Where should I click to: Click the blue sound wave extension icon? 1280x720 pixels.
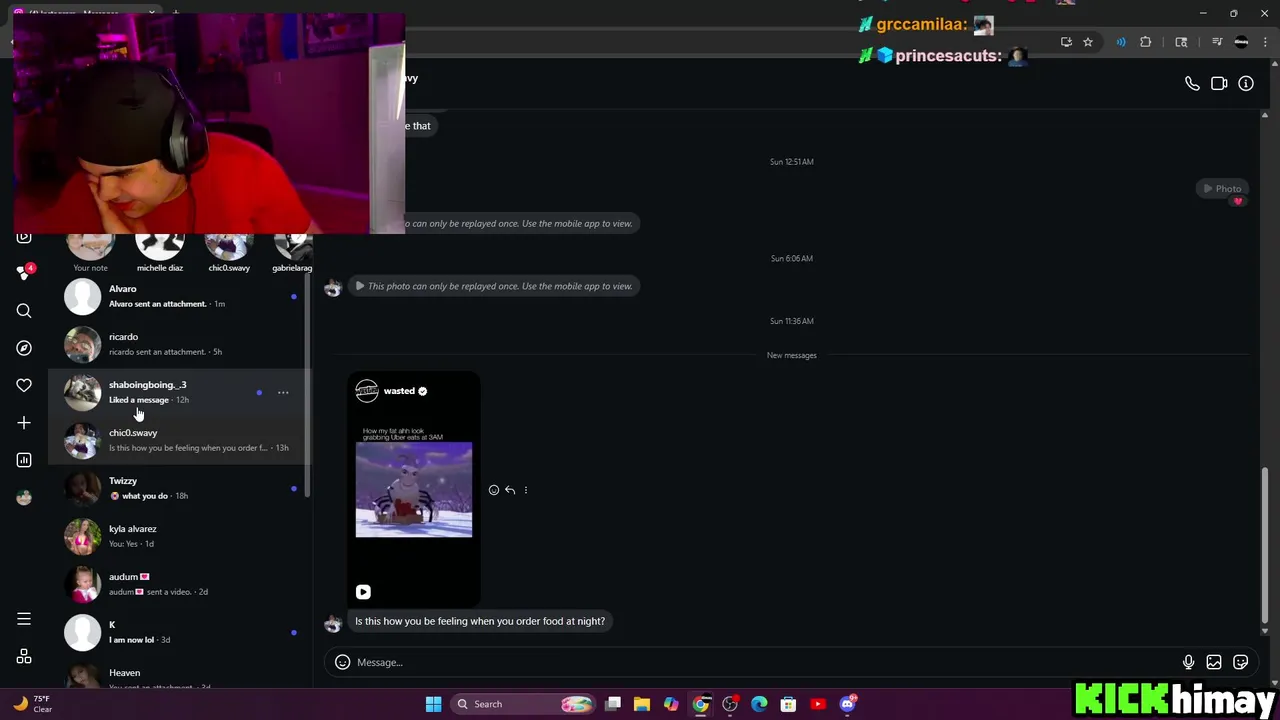tap(1121, 42)
